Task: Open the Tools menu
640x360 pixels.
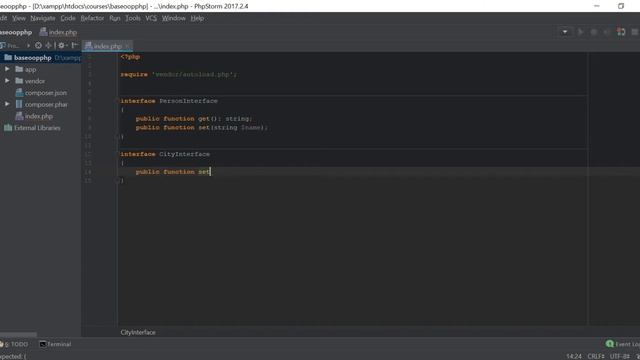Action: 133,18
